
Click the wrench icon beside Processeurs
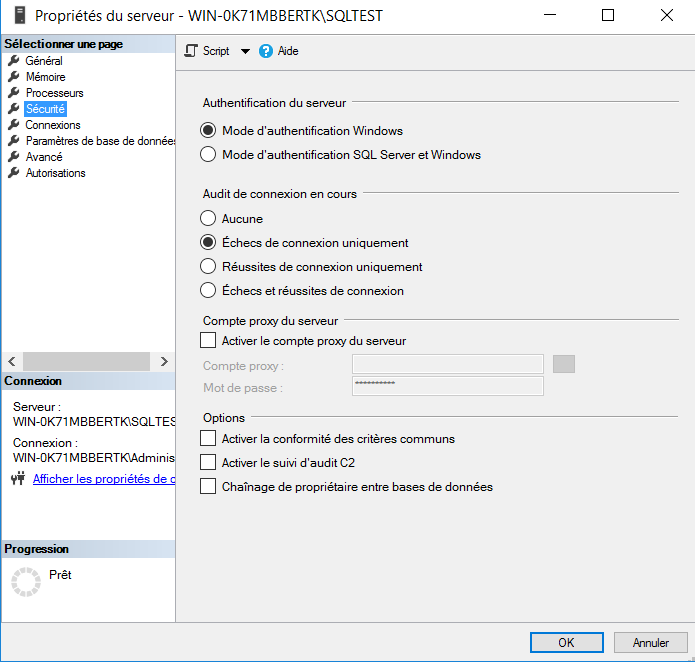(x=14, y=93)
